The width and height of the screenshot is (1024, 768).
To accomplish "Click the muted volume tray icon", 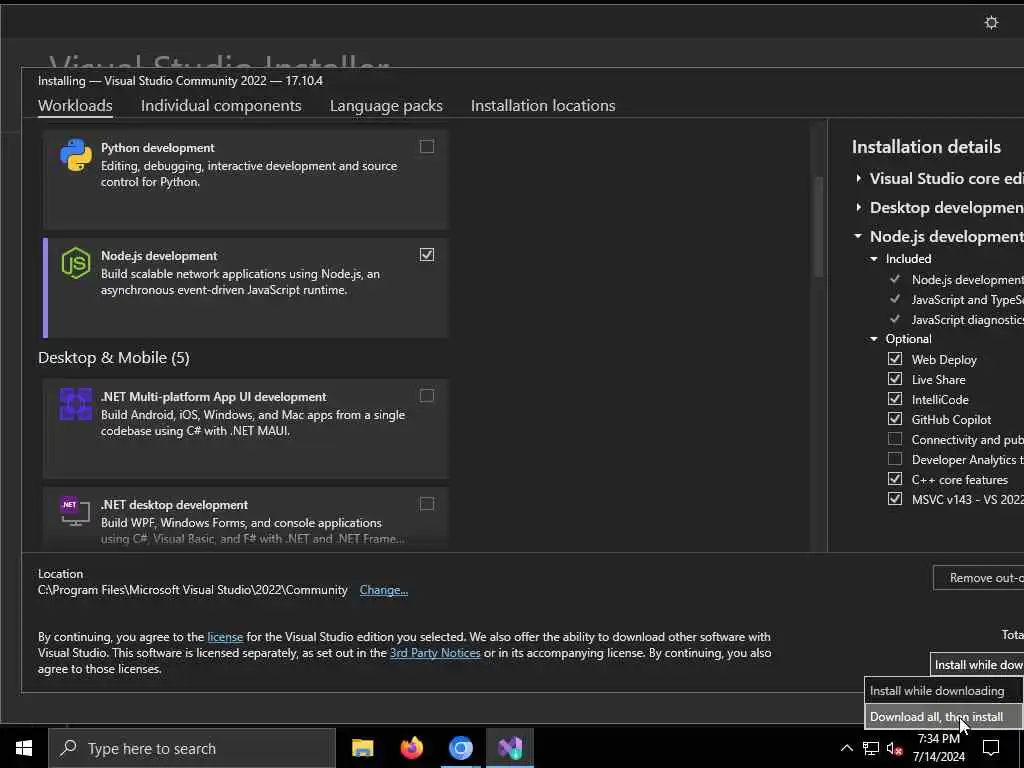I will [895, 748].
